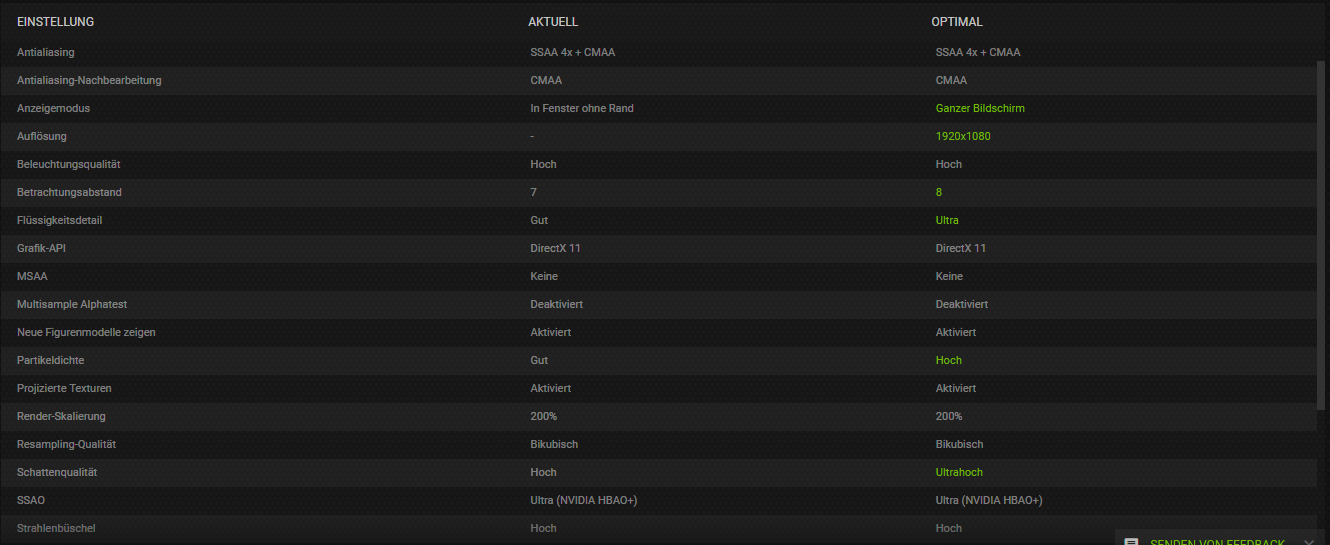Screen dimensions: 1330x545
Task: Click the feedback speech-bubble icon
Action: (x=1131, y=541)
